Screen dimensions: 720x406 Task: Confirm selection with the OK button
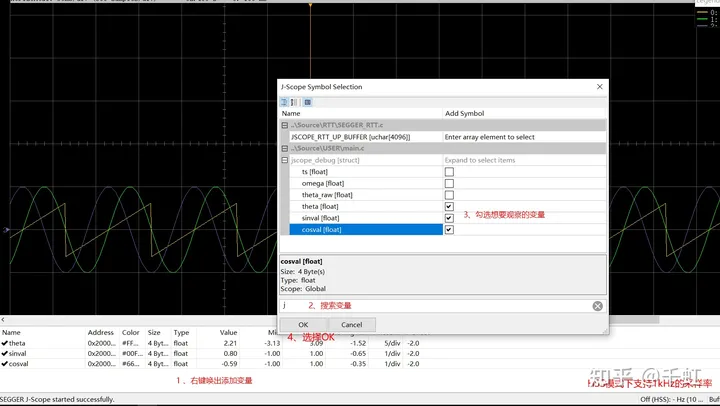pos(303,325)
